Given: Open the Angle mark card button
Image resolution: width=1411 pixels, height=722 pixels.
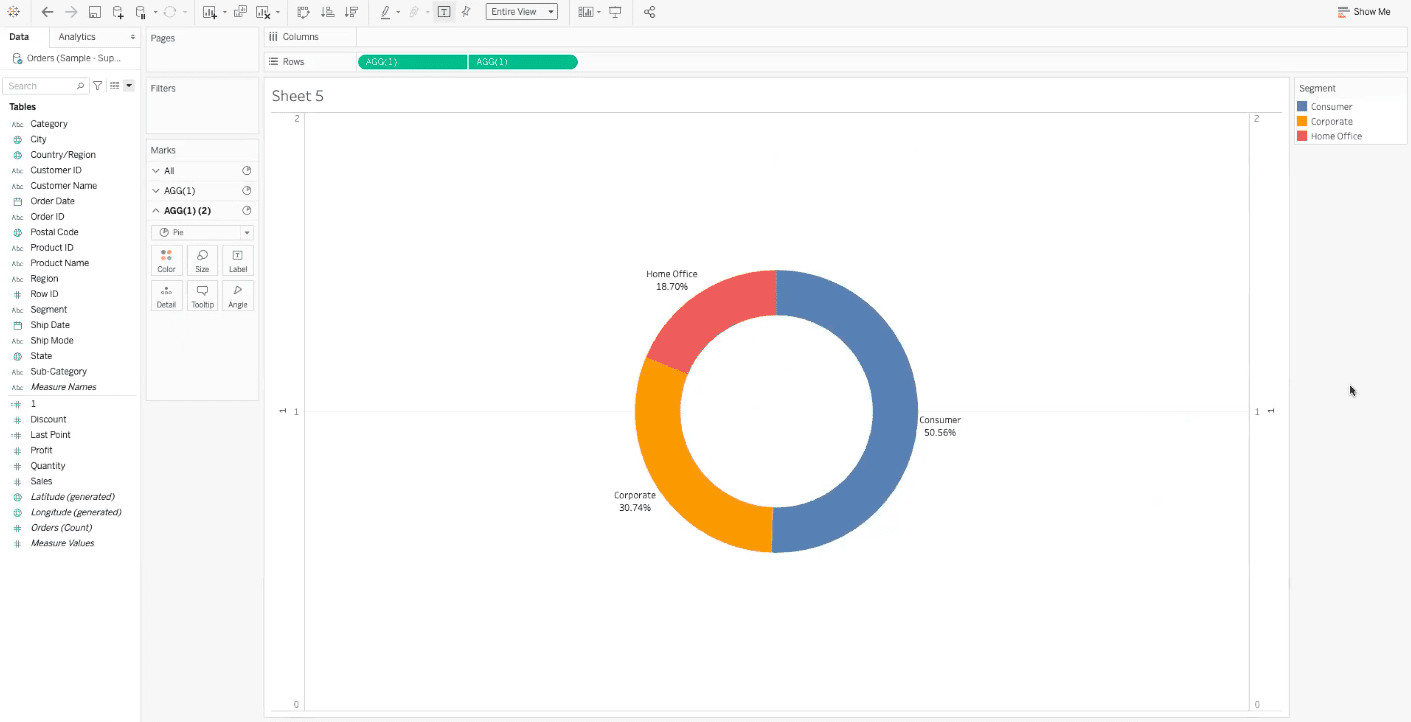Looking at the screenshot, I should [238, 296].
